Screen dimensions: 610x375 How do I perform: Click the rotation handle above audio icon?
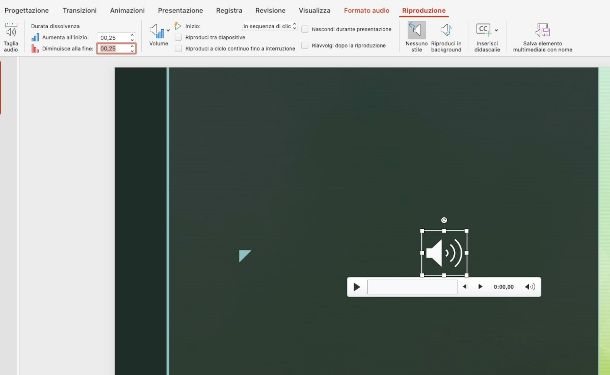(444, 220)
